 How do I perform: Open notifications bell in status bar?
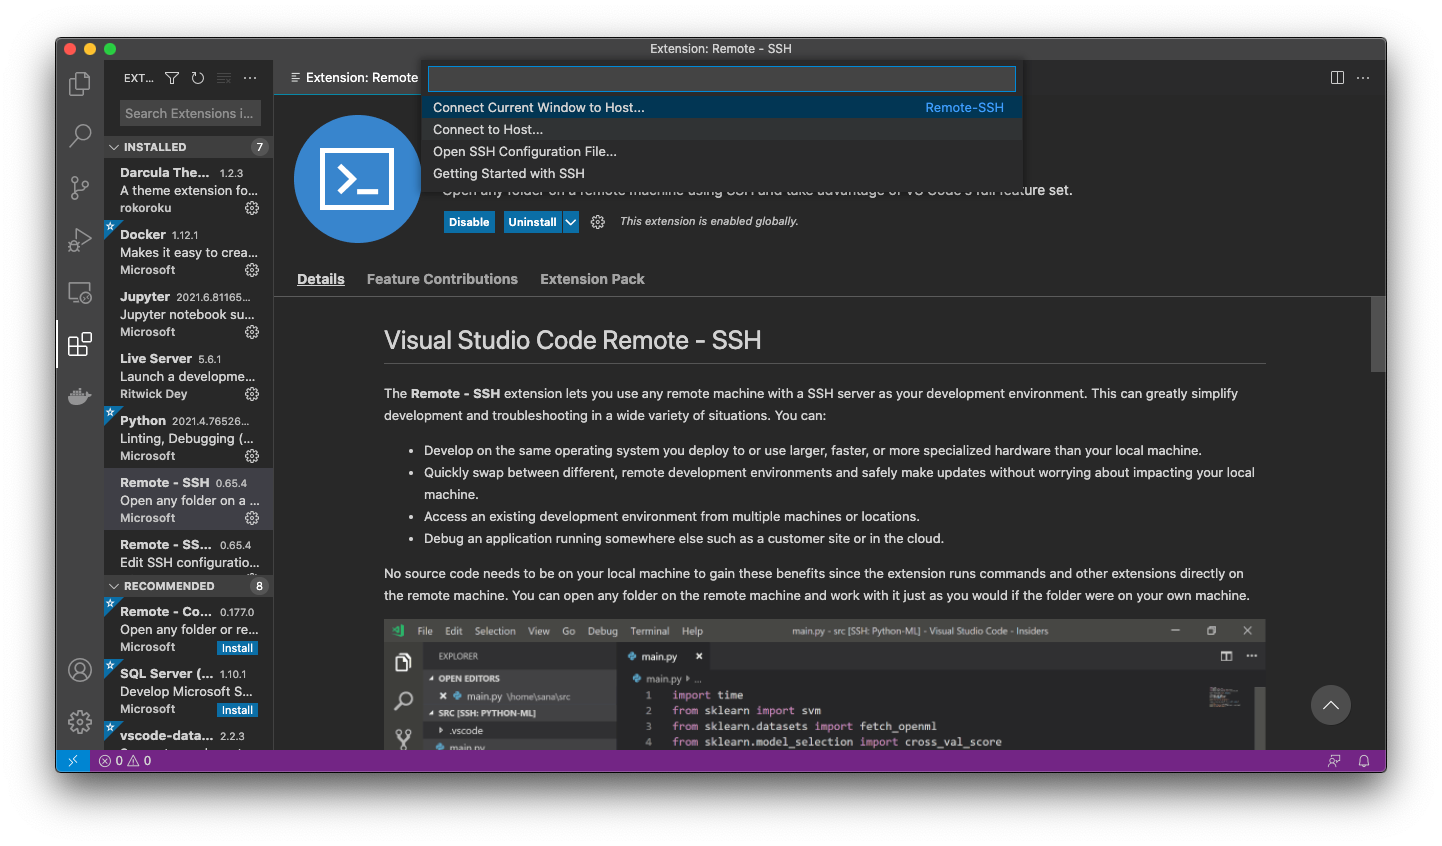point(1363,761)
